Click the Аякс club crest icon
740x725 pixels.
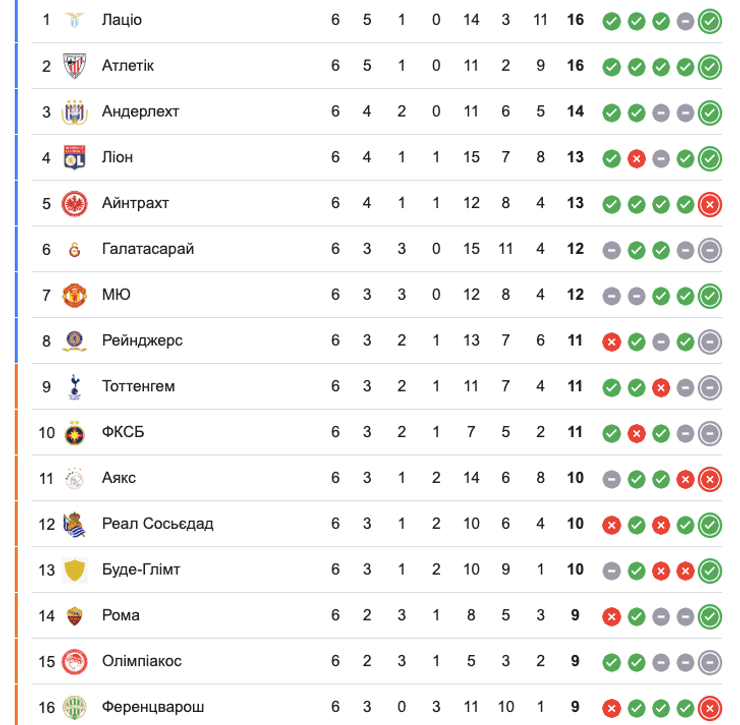74,478
